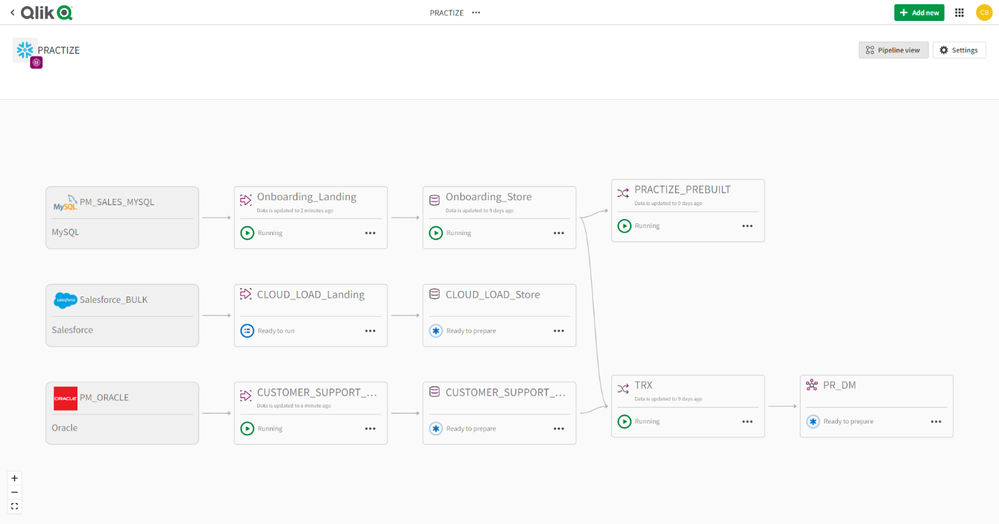Open Onboarding_Store three-dot menu
Screen dimensions: 999x524
[559, 233]
